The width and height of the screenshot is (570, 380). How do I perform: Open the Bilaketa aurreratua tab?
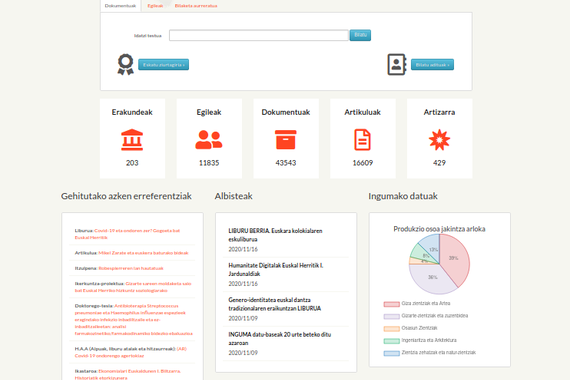196,6
